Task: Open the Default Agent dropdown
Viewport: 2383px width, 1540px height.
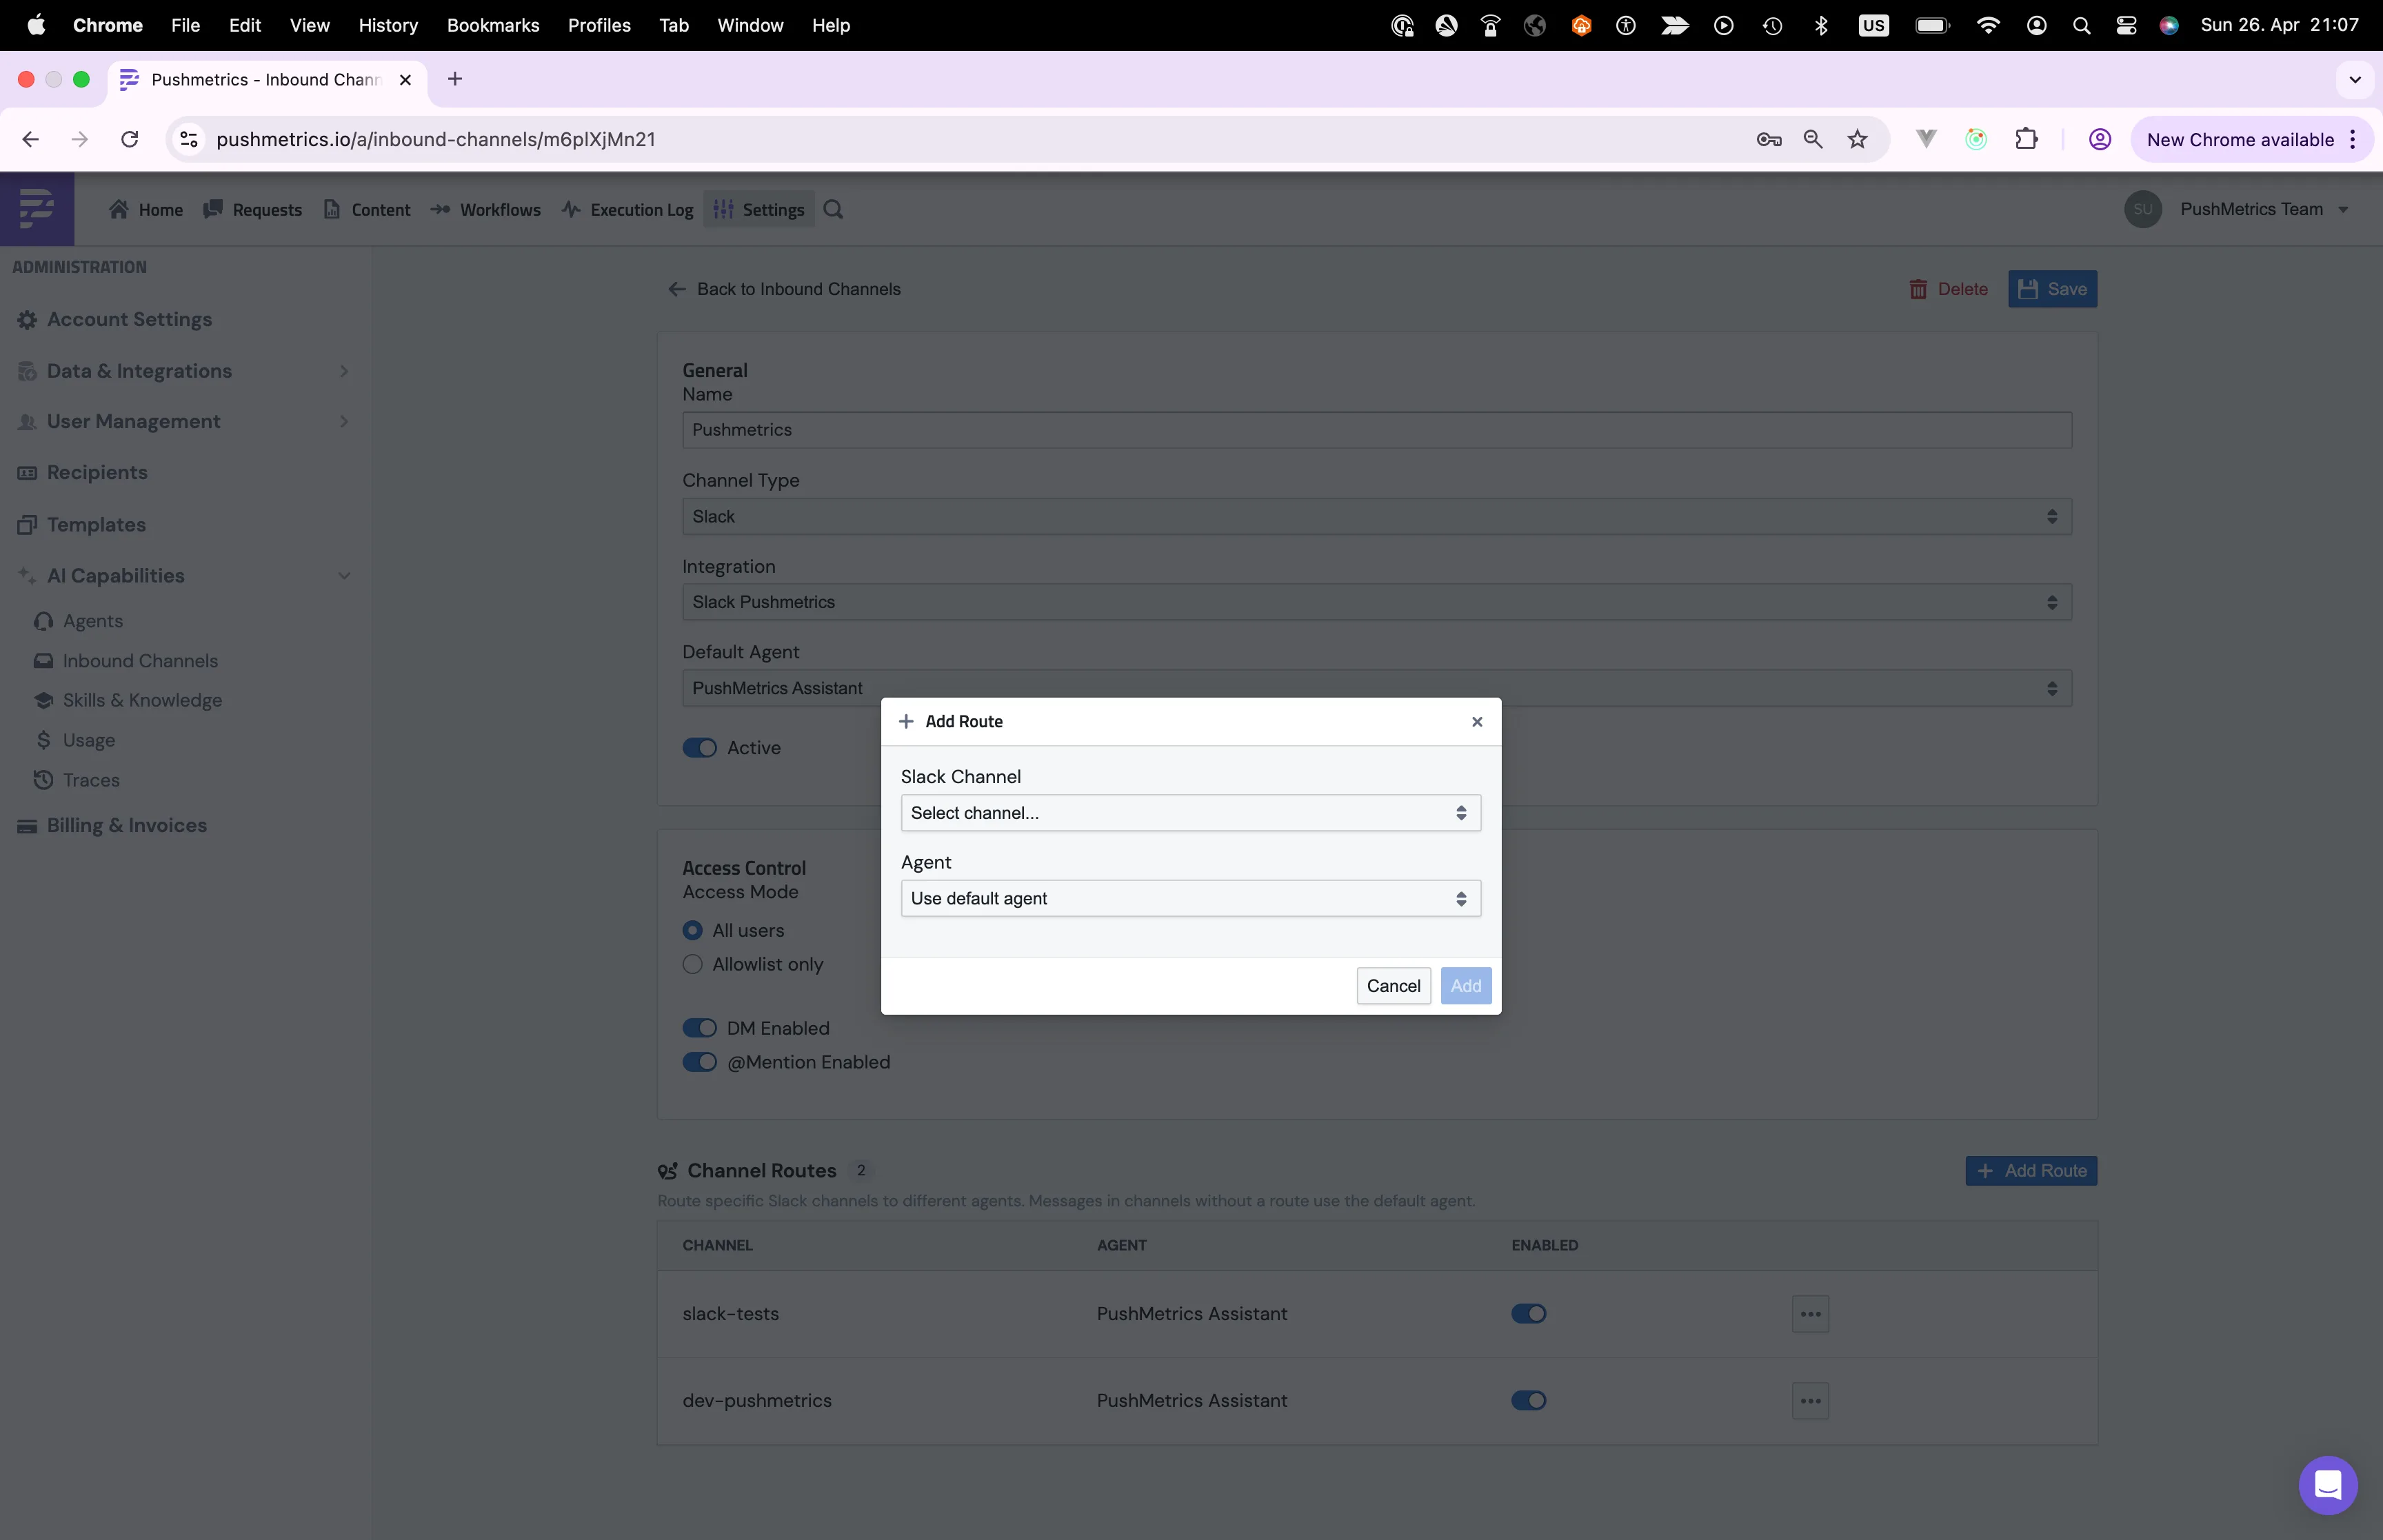Action: [1376, 688]
